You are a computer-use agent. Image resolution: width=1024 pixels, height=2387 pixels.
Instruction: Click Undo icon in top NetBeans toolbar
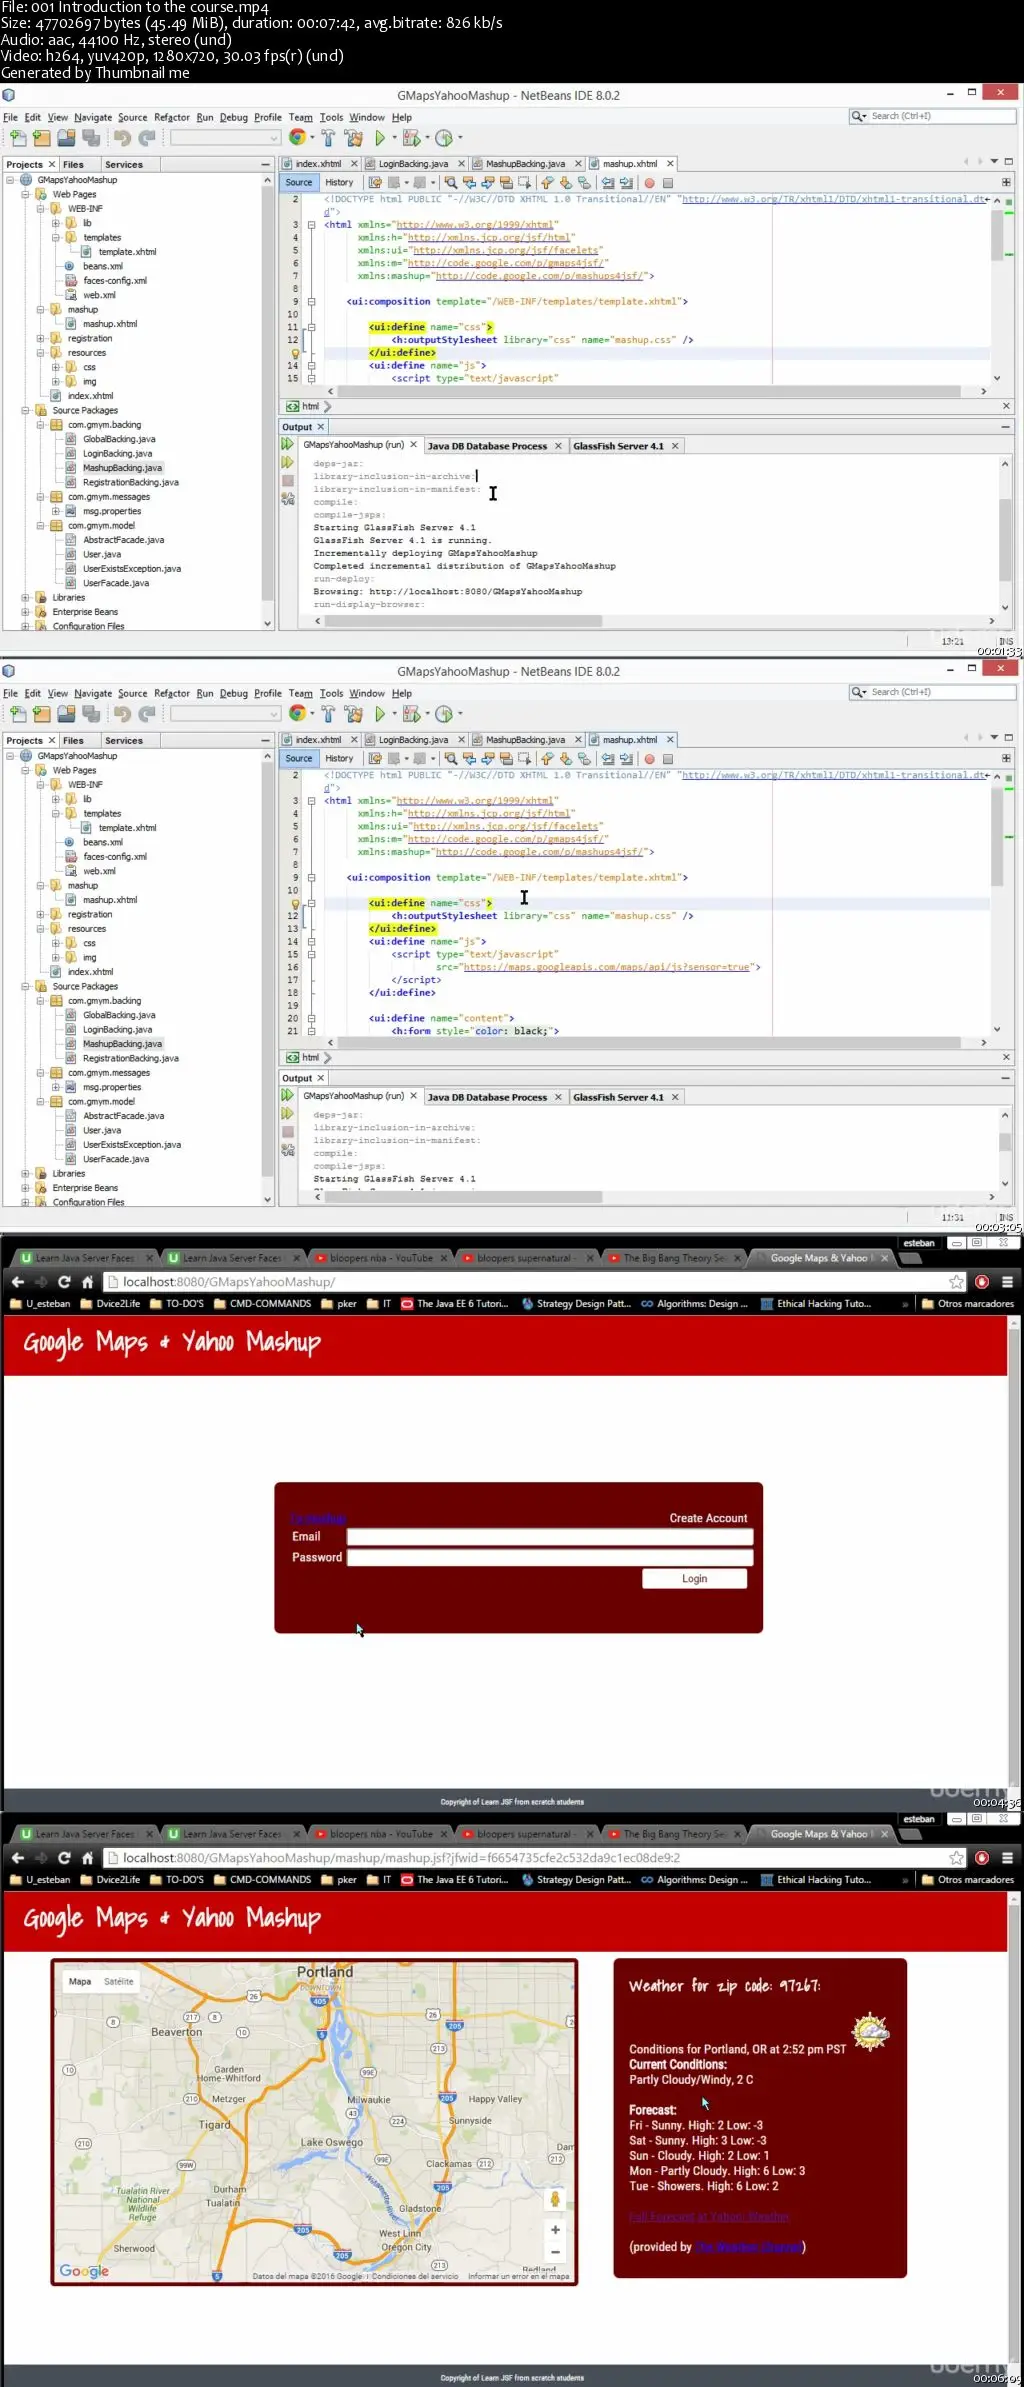122,138
